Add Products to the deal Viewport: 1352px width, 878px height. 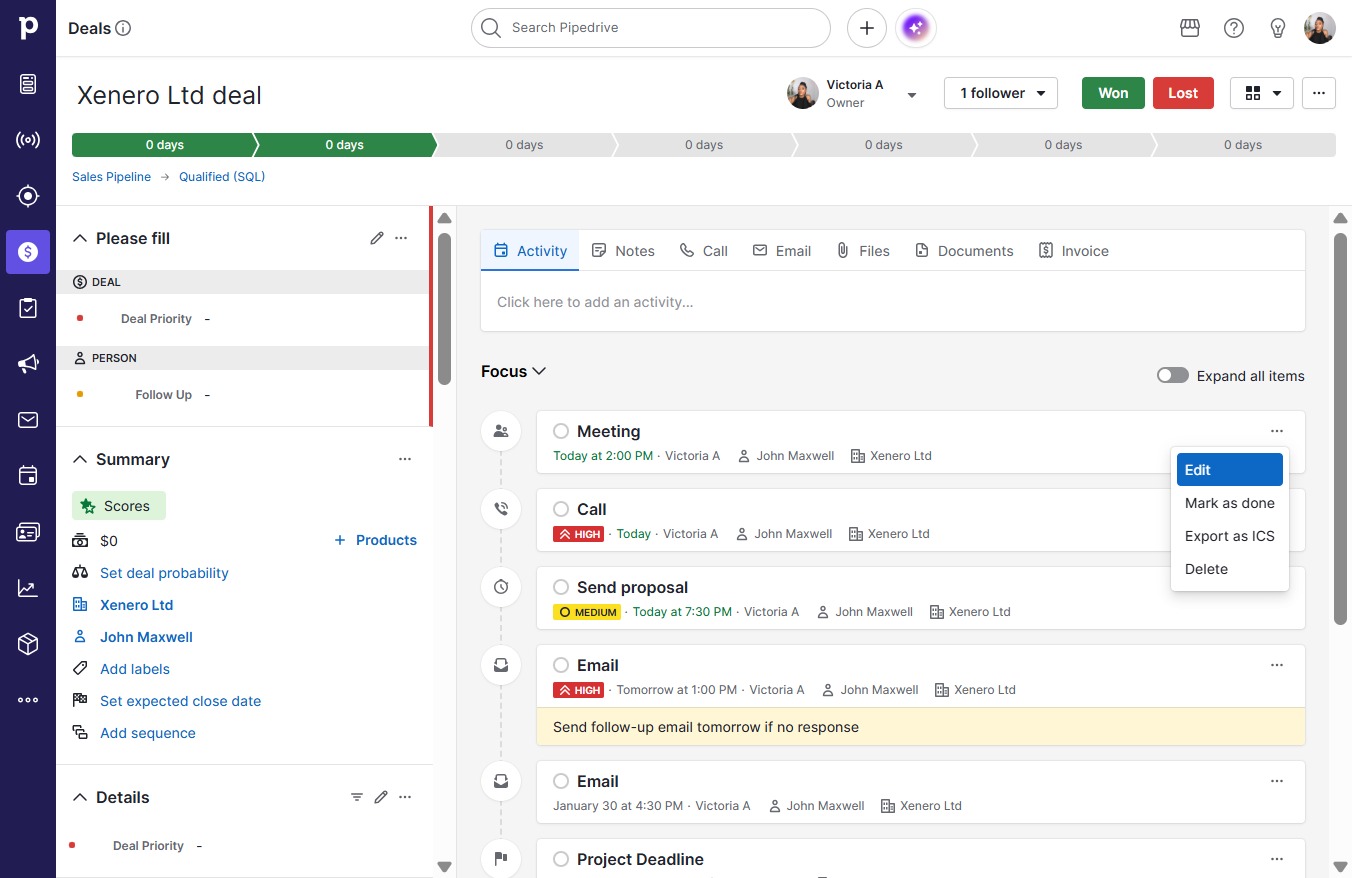tap(375, 540)
